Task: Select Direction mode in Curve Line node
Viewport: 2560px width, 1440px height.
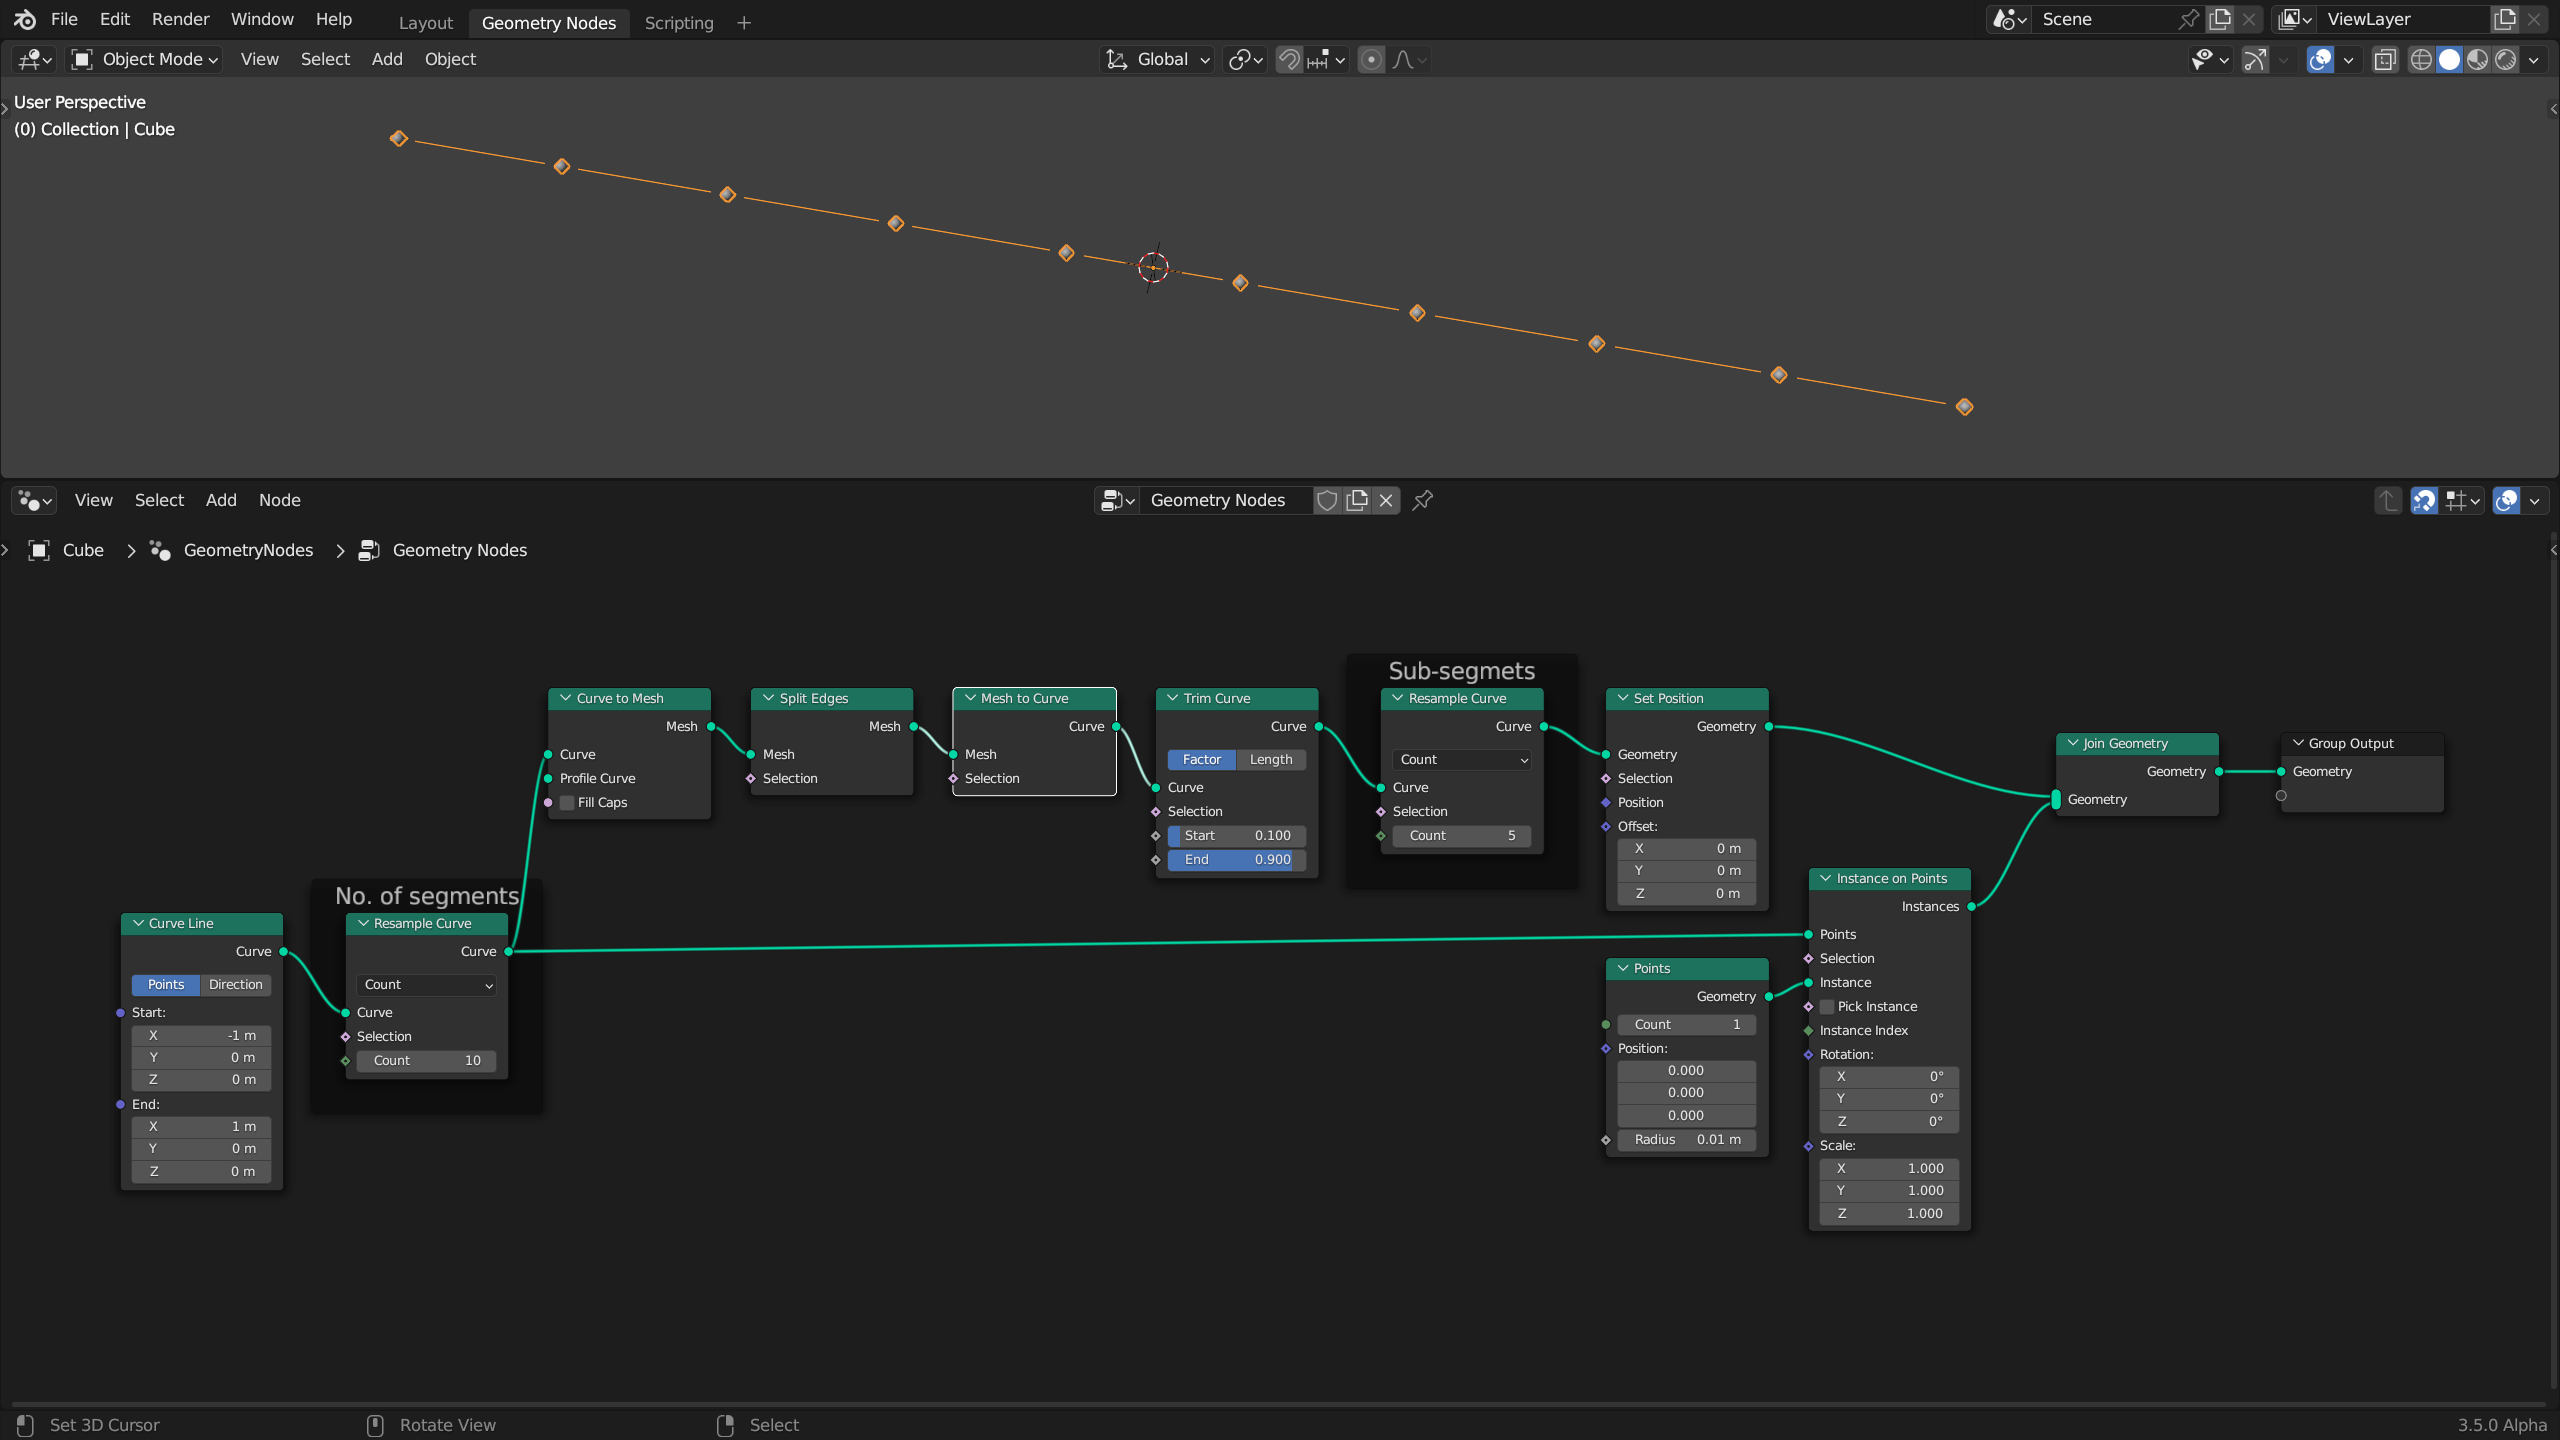Action: click(x=235, y=984)
